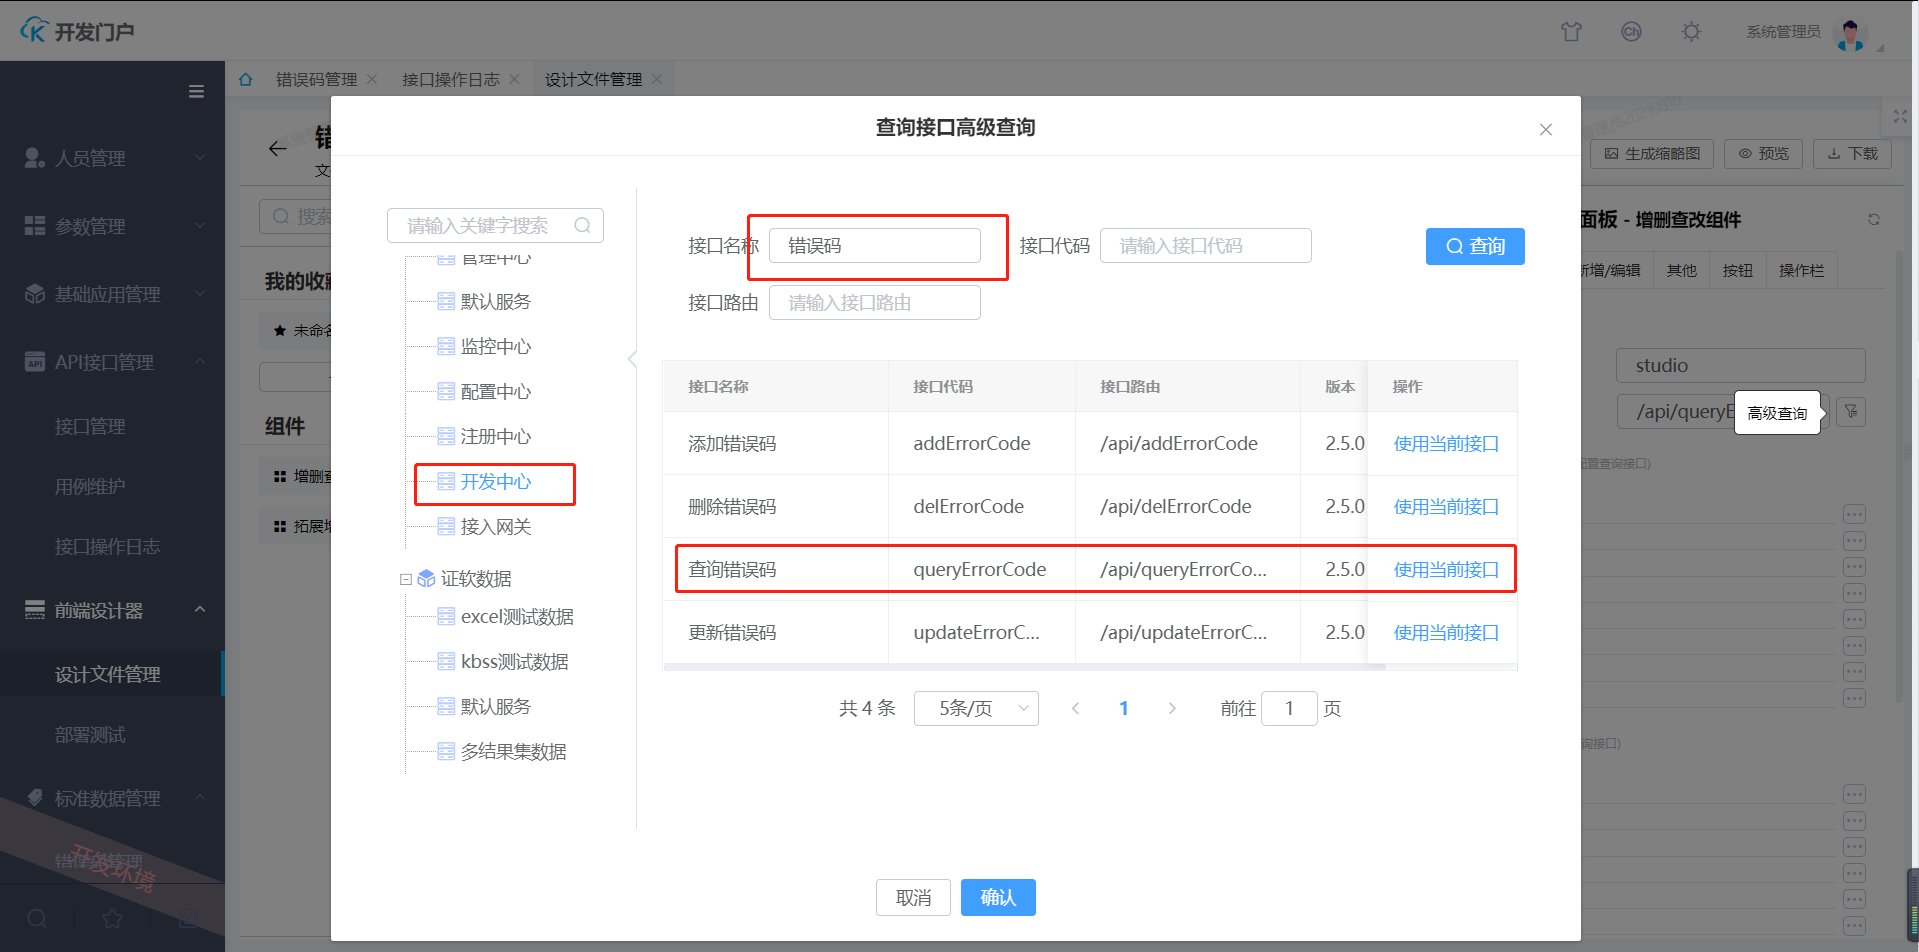Use current interface for 更新错误码
1919x952 pixels.
coord(1446,633)
